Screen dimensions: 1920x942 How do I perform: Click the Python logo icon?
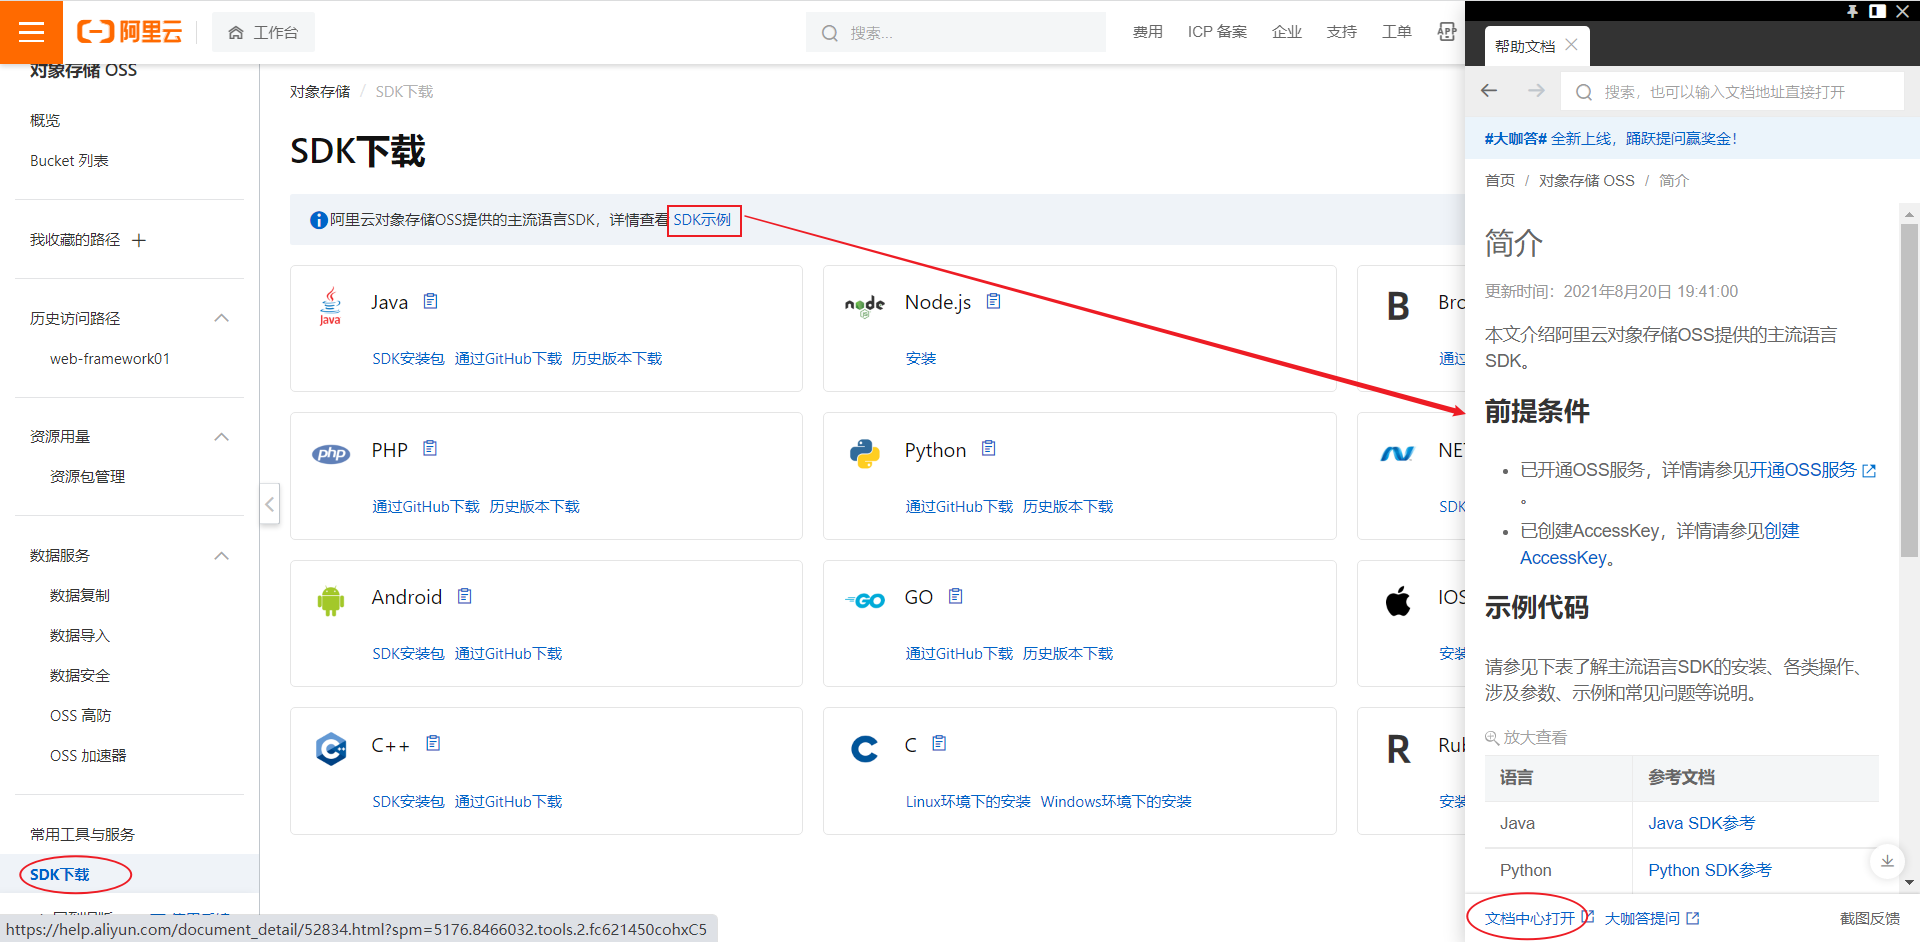(864, 452)
